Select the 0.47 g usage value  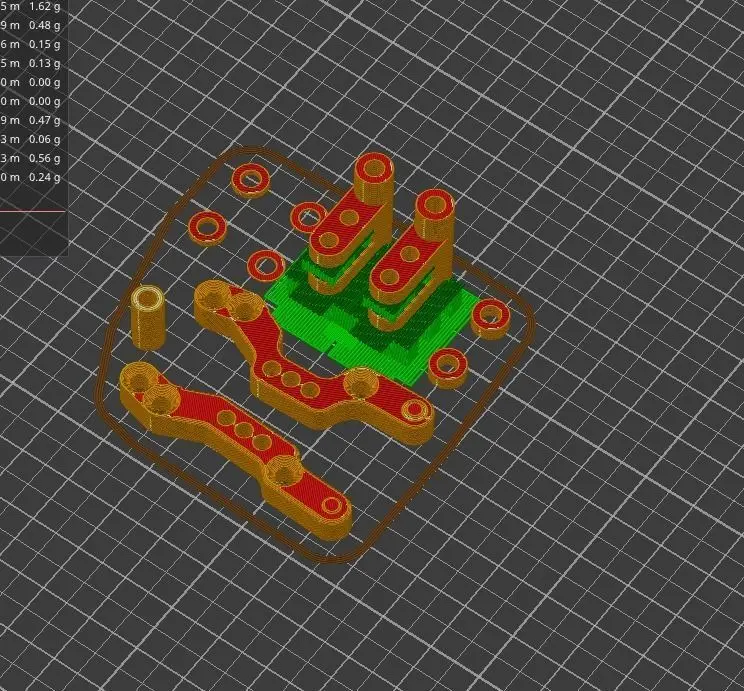pyautogui.click(x=45, y=120)
